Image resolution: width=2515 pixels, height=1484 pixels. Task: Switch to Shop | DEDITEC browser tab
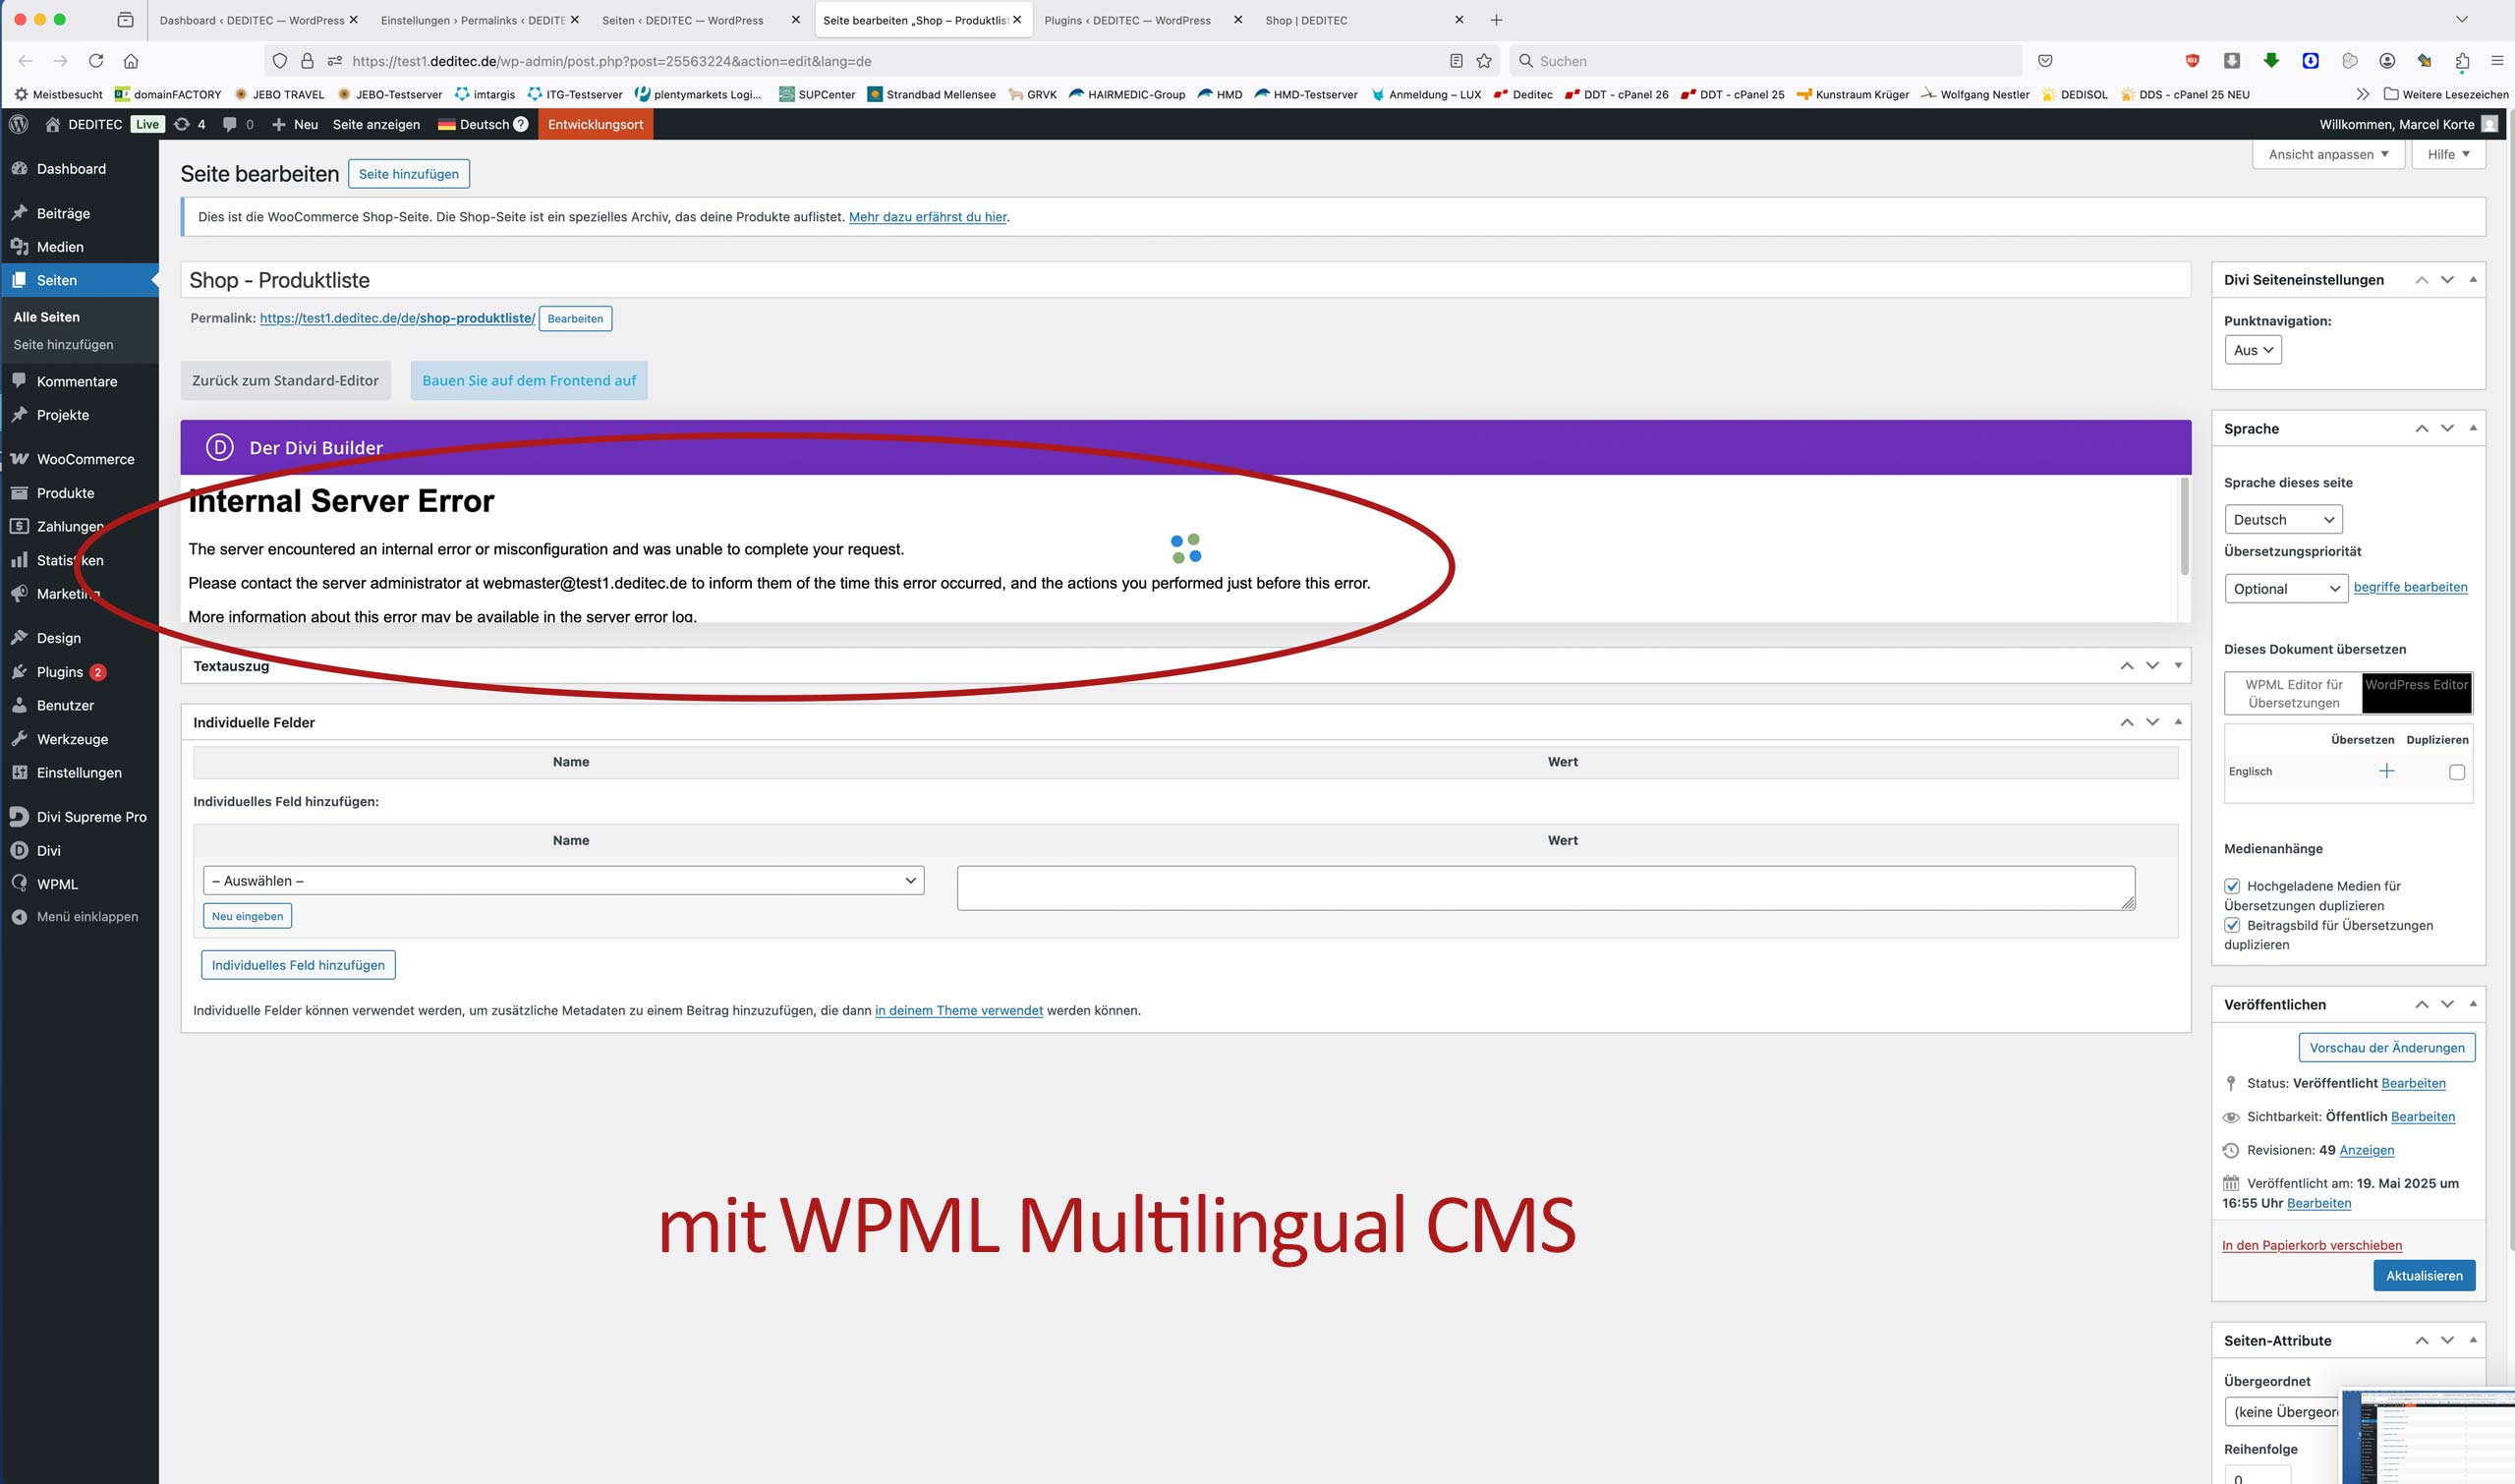point(1306,20)
